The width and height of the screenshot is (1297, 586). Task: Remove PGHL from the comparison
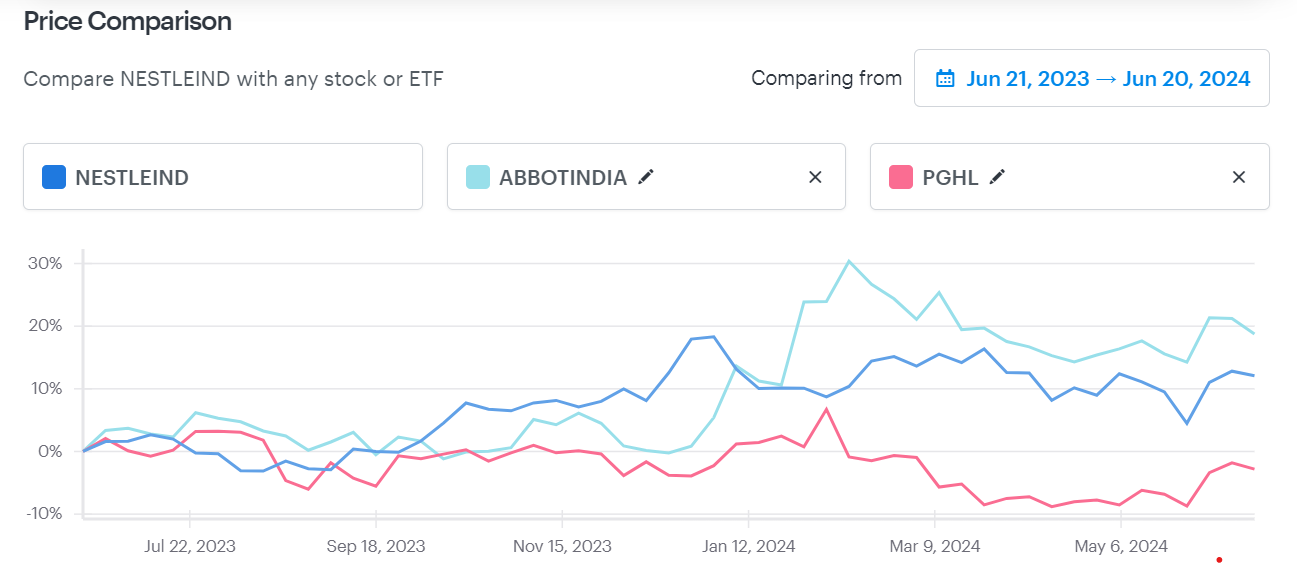(x=1239, y=177)
